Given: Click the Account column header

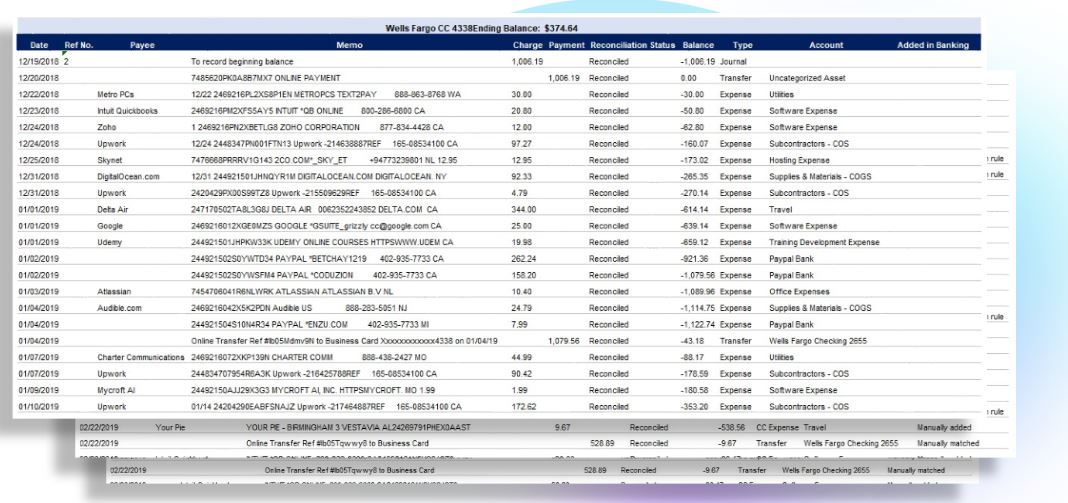Looking at the screenshot, I should coord(826,45).
